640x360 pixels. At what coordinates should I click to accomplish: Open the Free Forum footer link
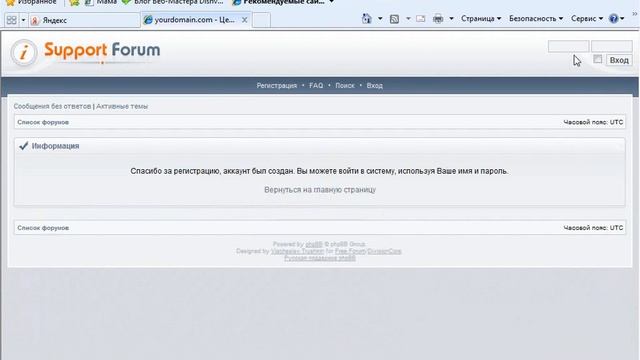[x=350, y=251]
